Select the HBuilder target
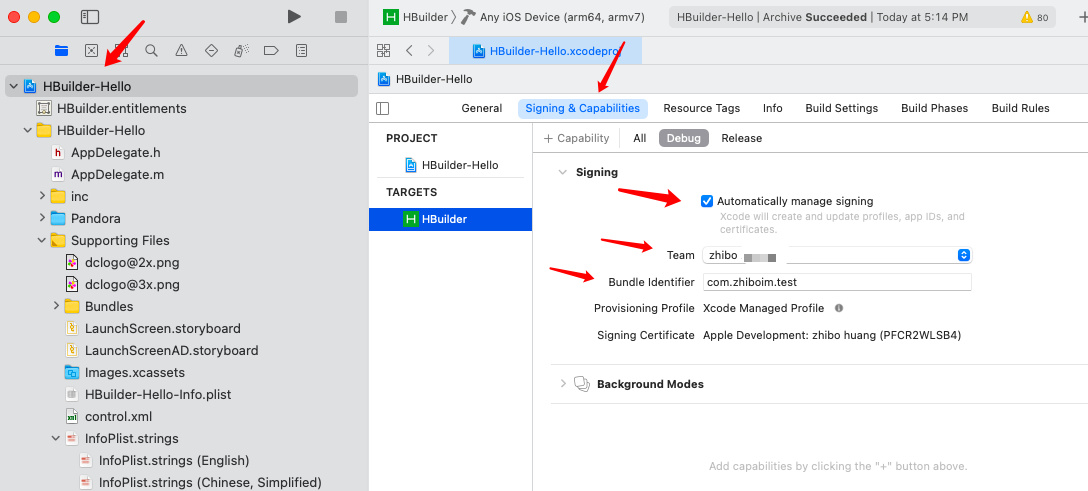 pos(450,219)
